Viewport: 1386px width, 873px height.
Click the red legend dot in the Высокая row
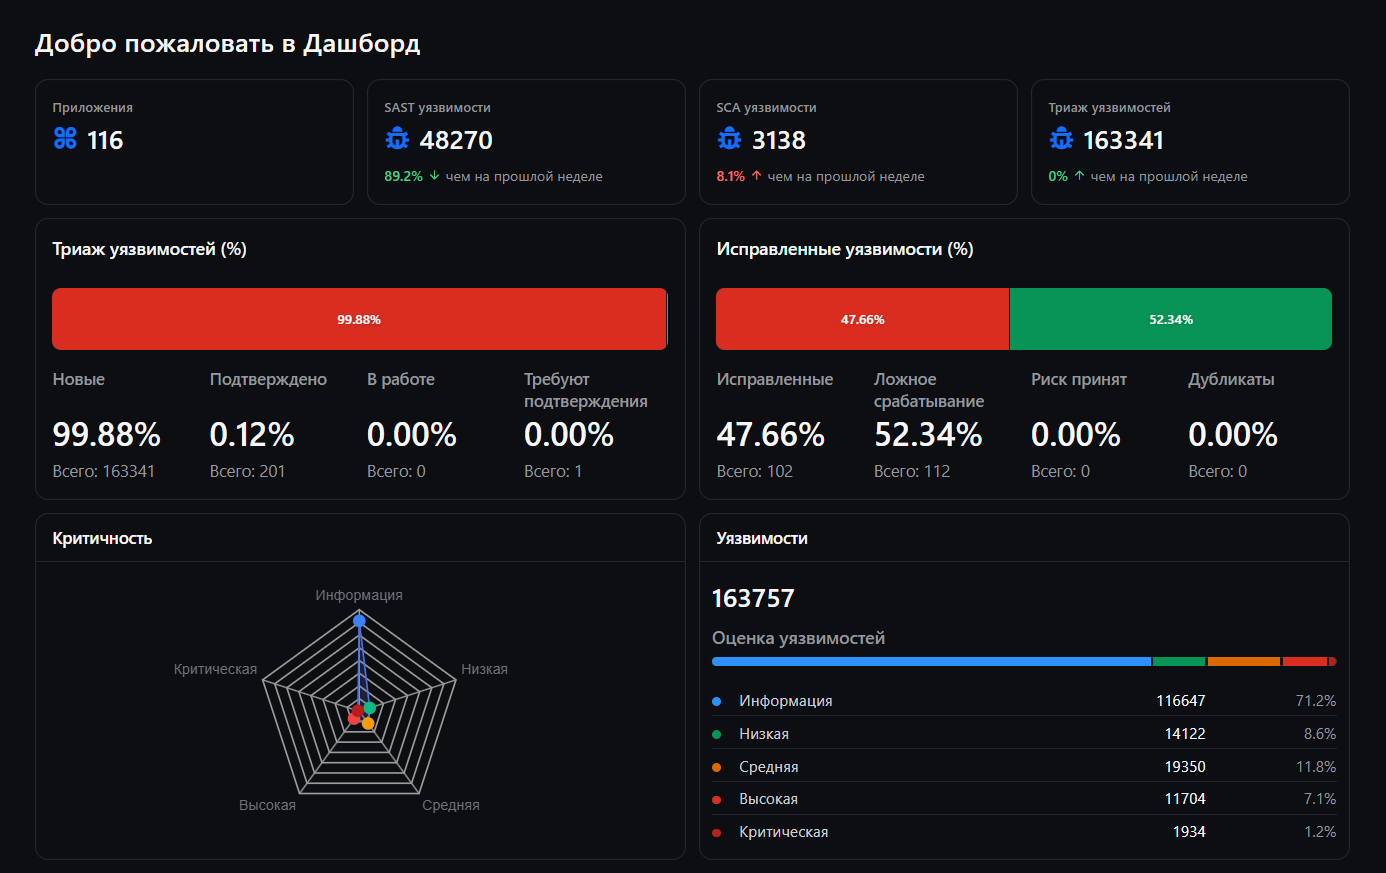pyautogui.click(x=716, y=799)
